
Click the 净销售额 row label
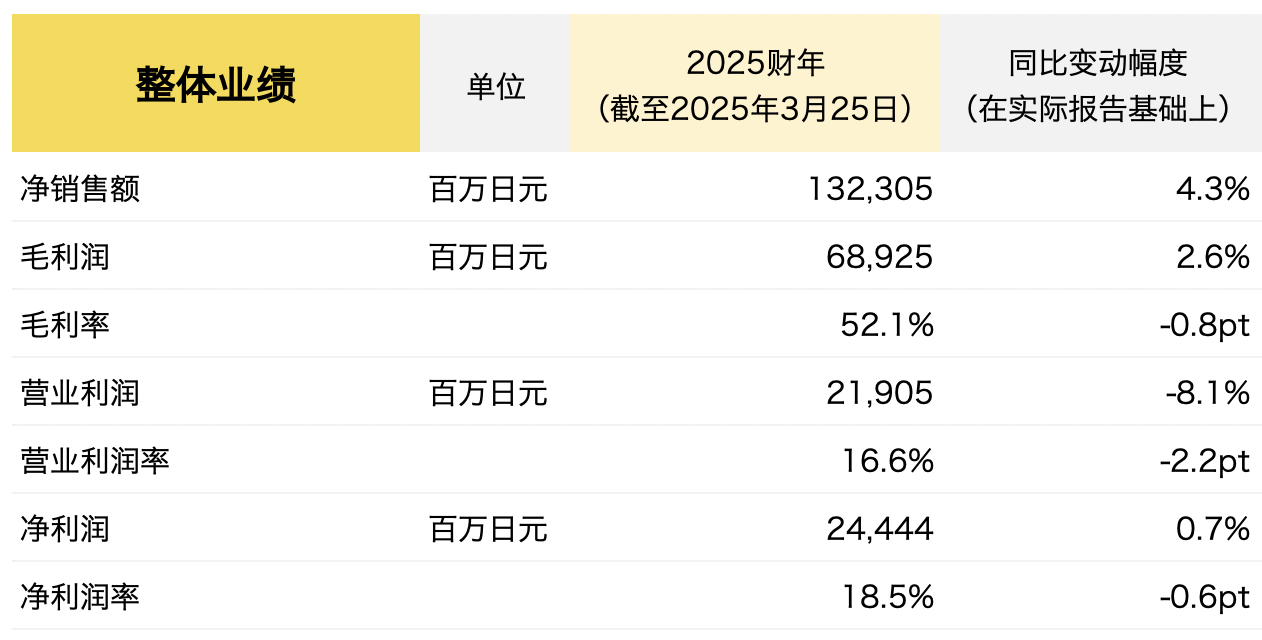[x=80, y=189]
